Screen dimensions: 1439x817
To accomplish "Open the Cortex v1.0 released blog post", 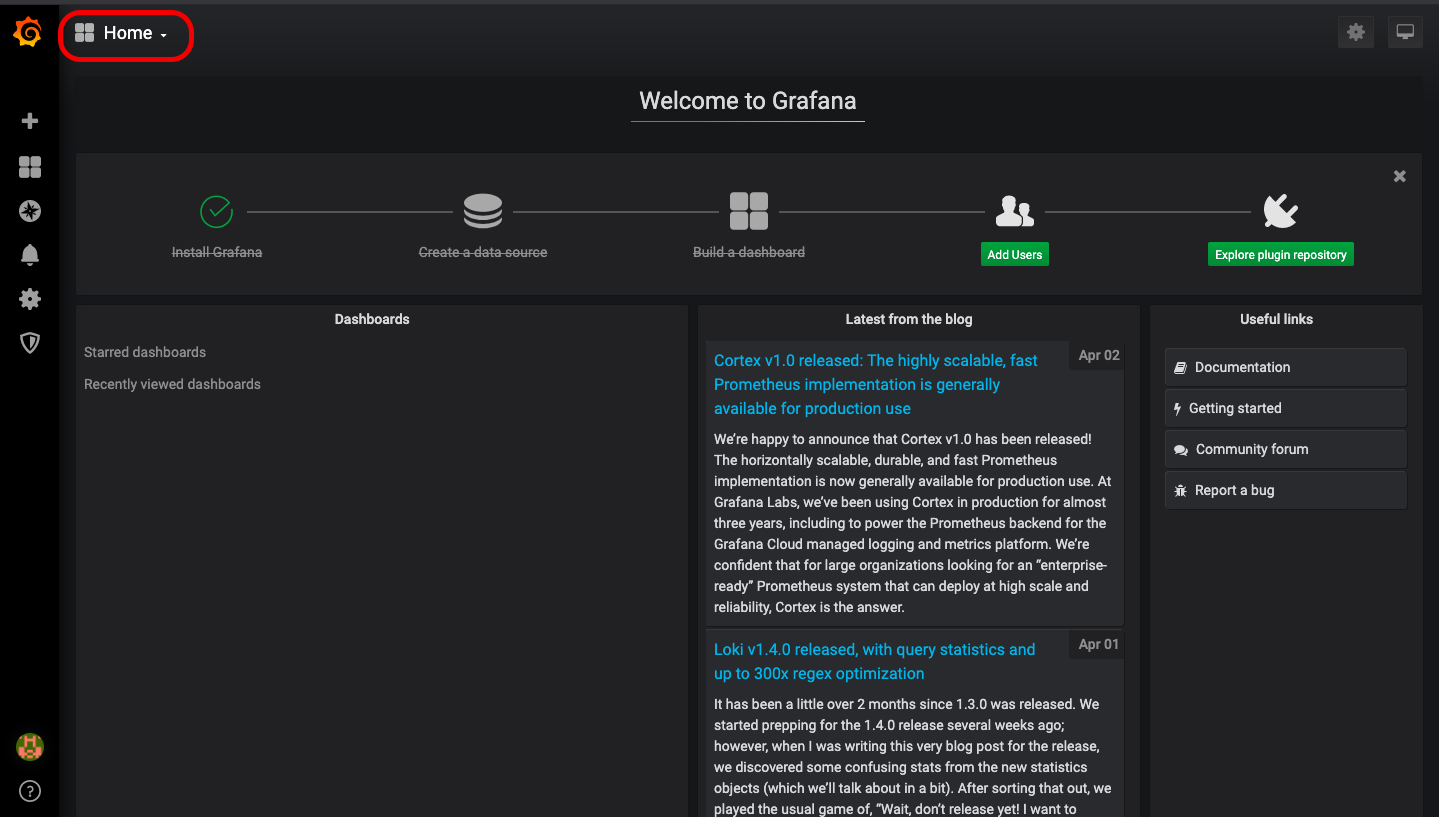I will [876, 384].
